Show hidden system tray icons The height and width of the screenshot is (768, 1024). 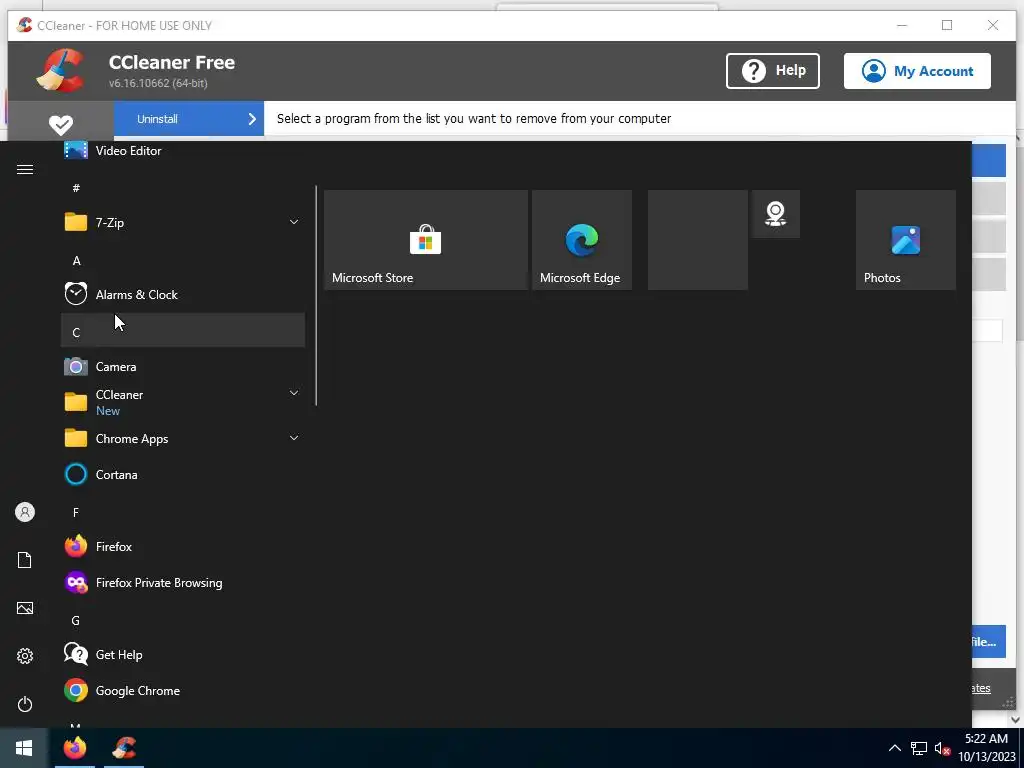pos(895,748)
